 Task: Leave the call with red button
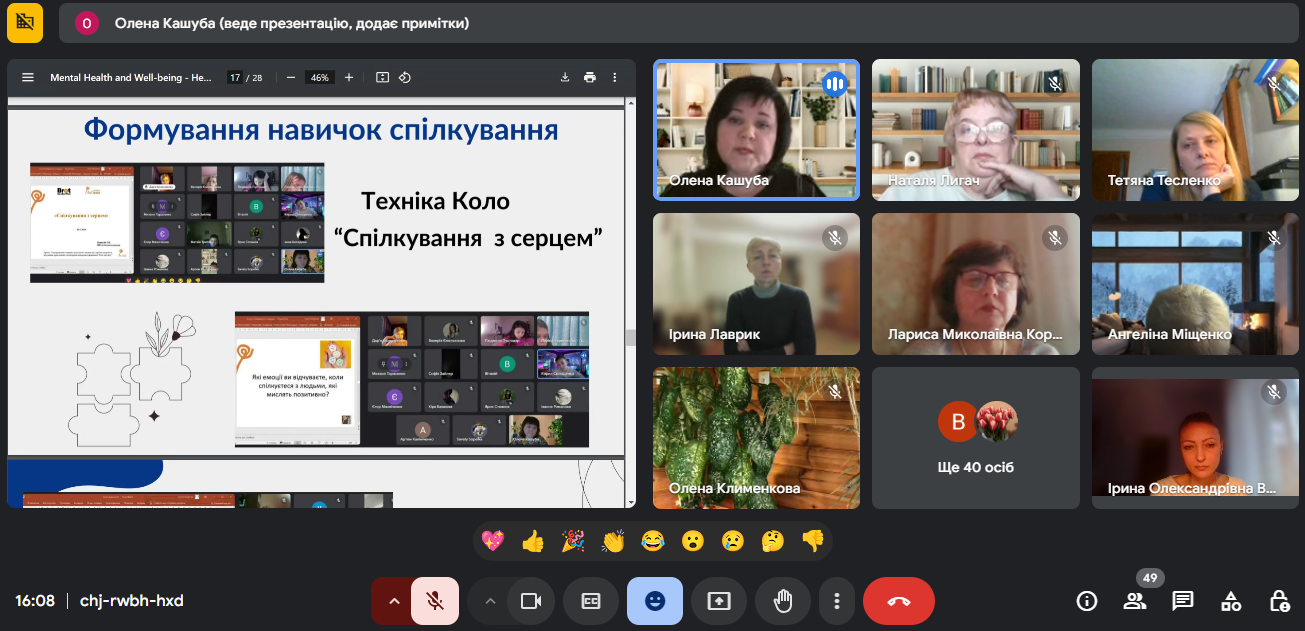pyautogui.click(x=898, y=601)
